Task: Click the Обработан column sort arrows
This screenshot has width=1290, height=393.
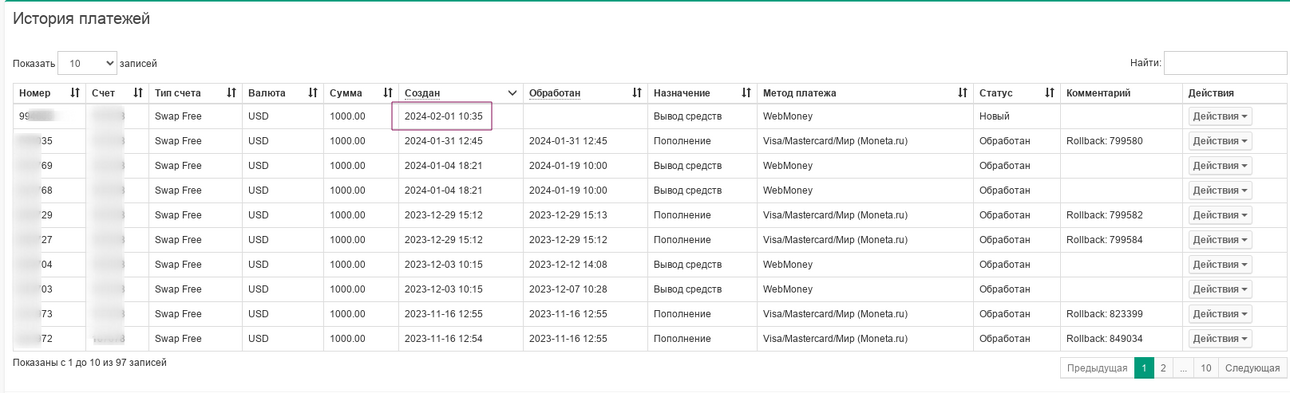Action: tap(637, 93)
